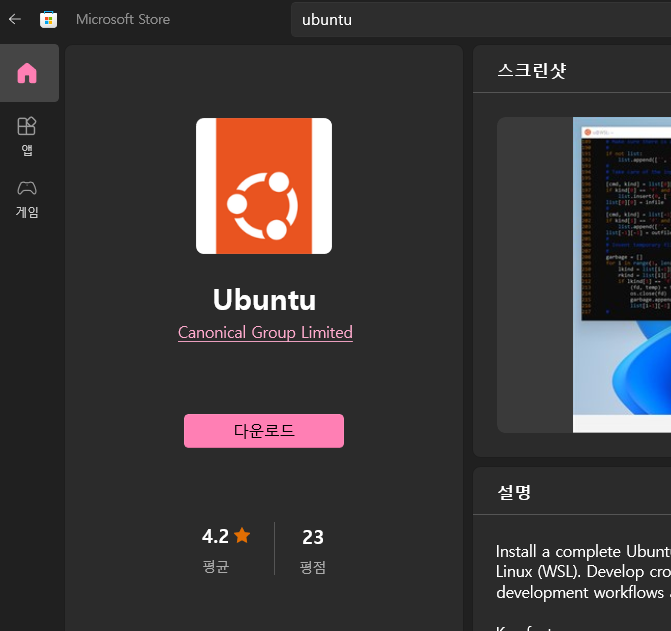Screen dimensions: 671x631
Task: Click the 설명 description header
Action: [514, 492]
